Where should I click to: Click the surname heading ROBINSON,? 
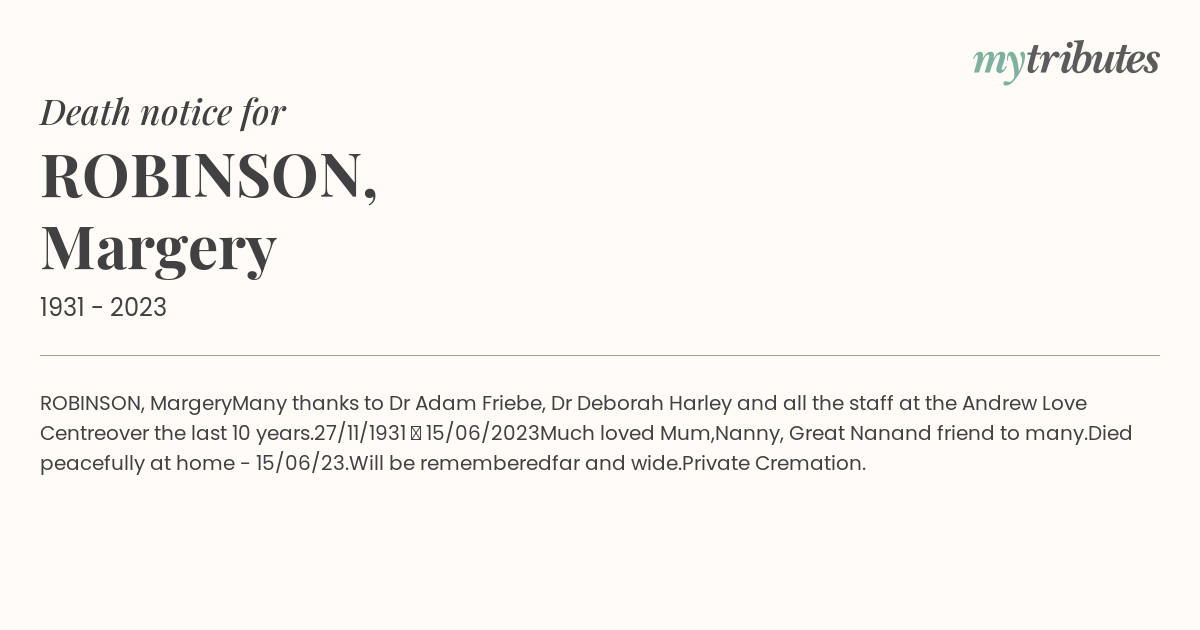(x=209, y=177)
